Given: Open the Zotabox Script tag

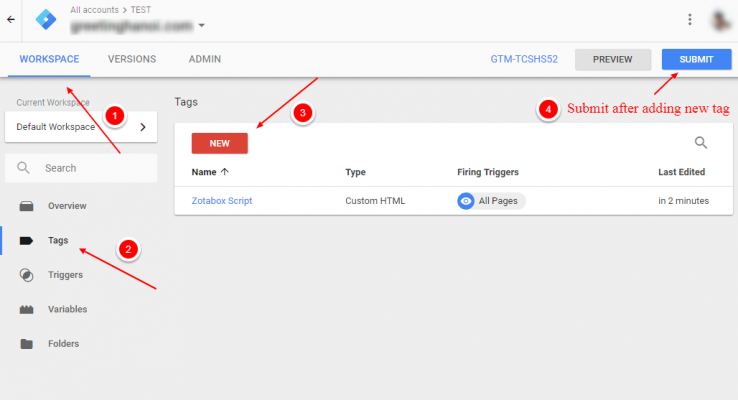Looking at the screenshot, I should (x=221, y=201).
